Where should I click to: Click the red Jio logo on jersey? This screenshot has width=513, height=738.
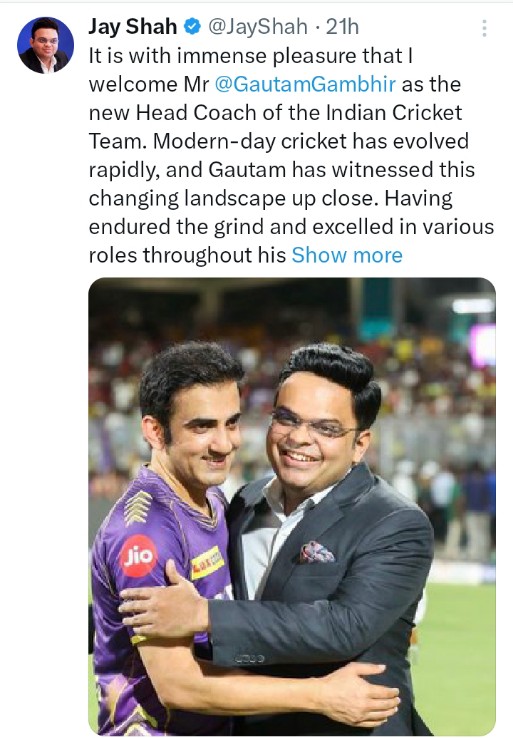[138, 556]
